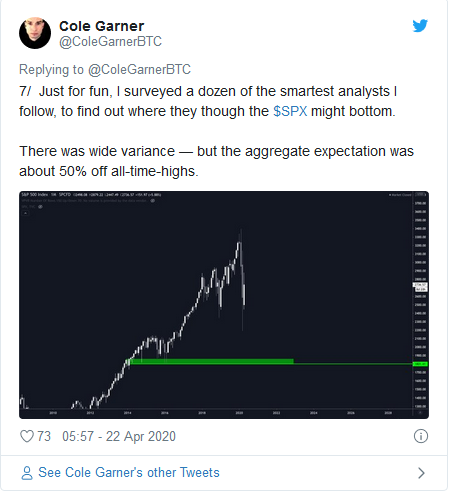
Task: Toggle eye icon on second indicator row
Action: (x=40, y=207)
